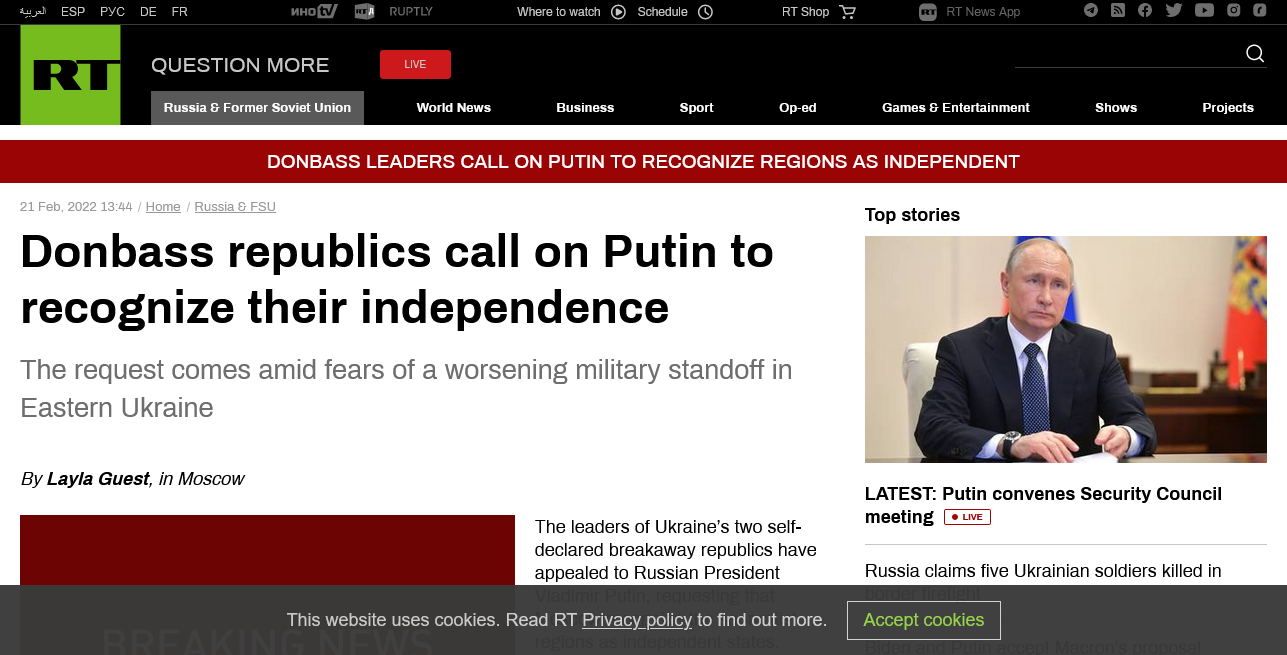
Task: Click the red Donbass leaders breaking banner
Action: (643, 162)
